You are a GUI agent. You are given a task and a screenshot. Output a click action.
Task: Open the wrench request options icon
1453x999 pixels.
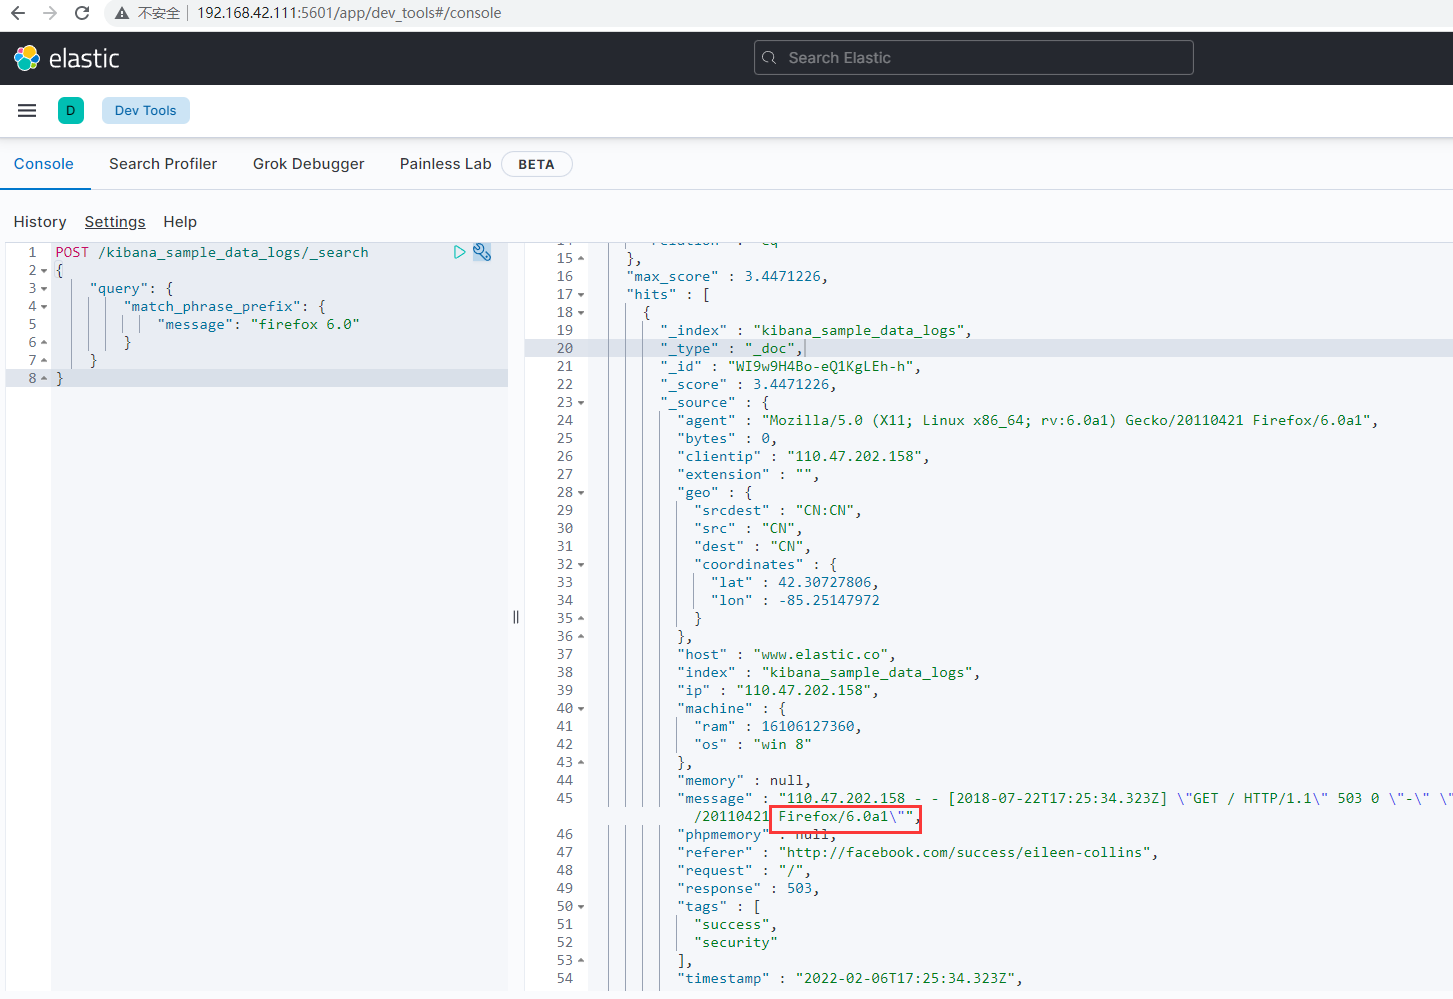[482, 252]
